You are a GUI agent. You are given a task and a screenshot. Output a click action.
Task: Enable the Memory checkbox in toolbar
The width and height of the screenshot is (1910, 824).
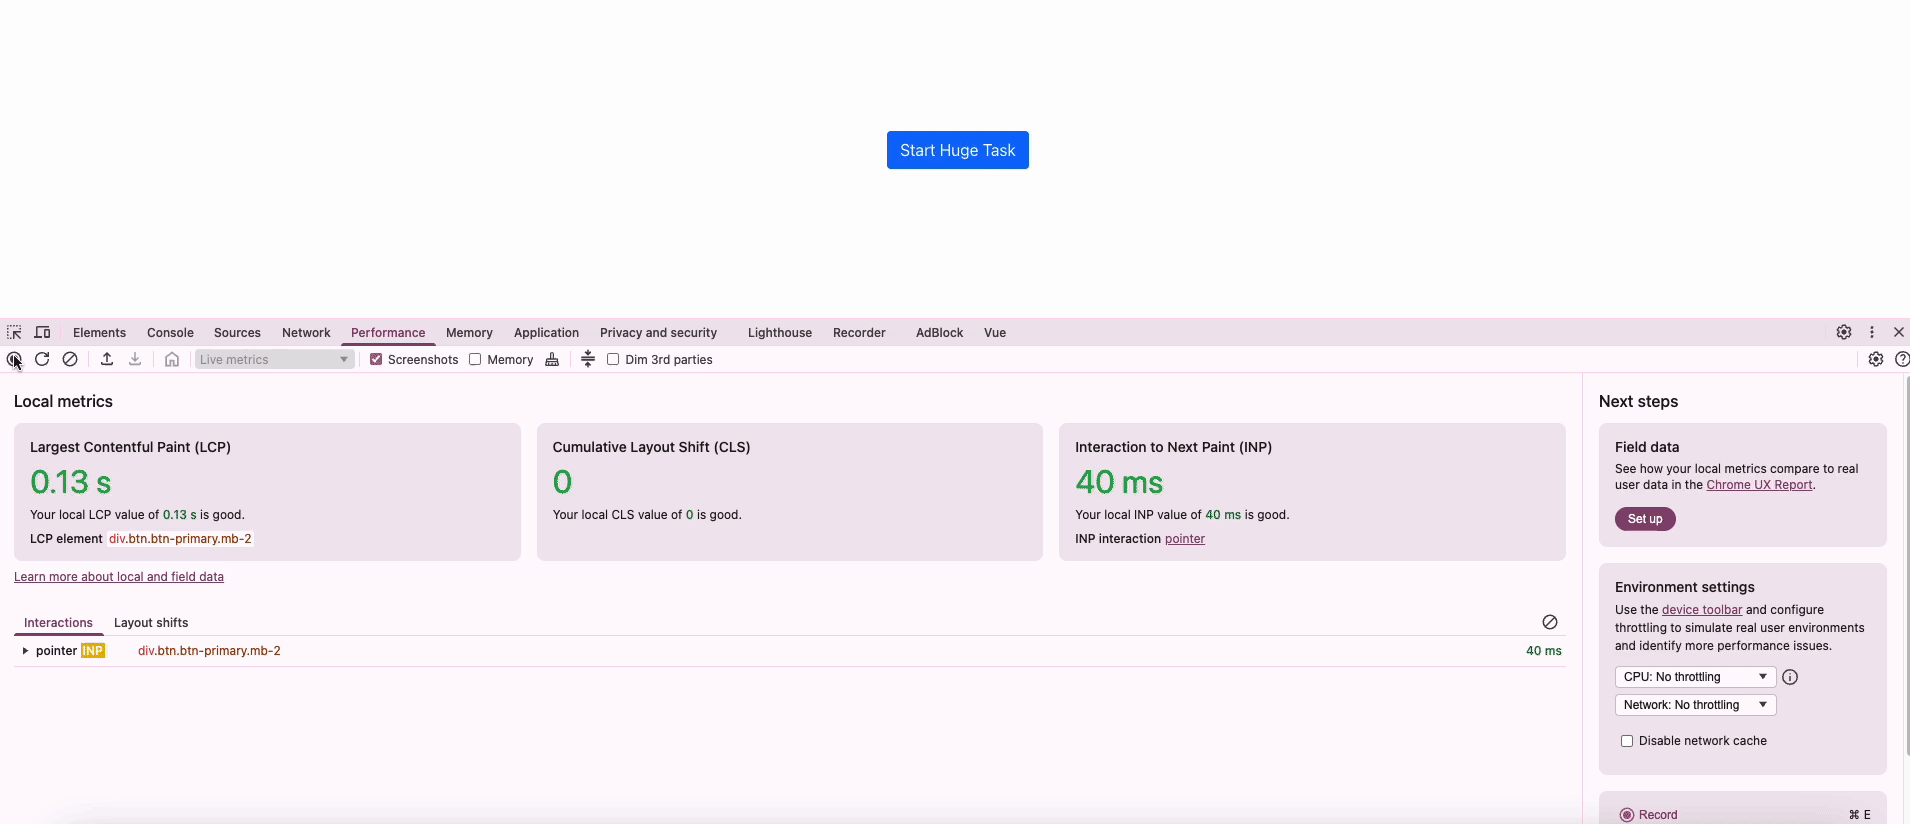pos(475,359)
